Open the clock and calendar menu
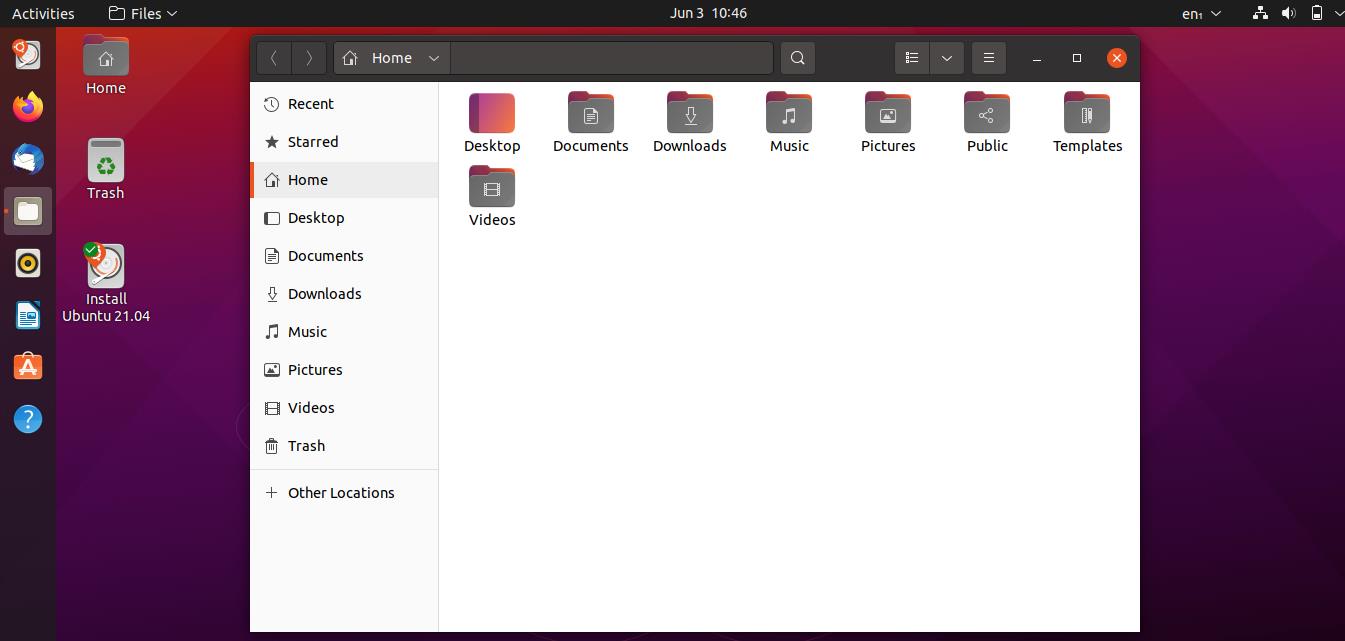The height and width of the screenshot is (641, 1345). [708, 13]
